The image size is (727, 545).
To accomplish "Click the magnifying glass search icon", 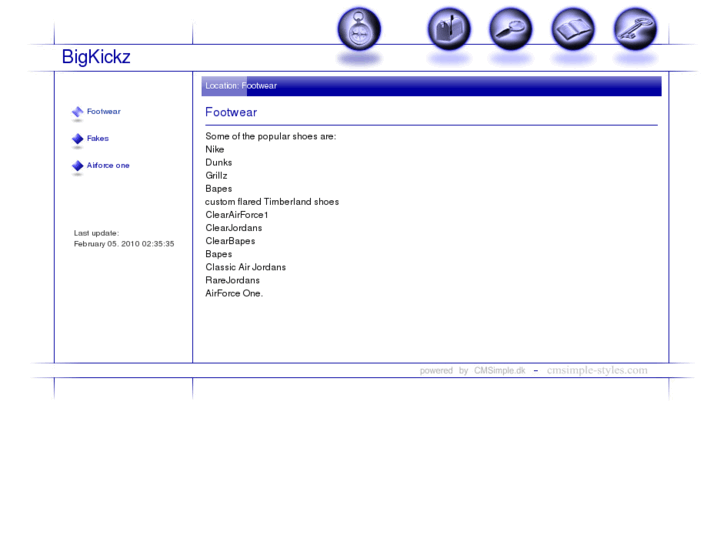I will tap(511, 29).
